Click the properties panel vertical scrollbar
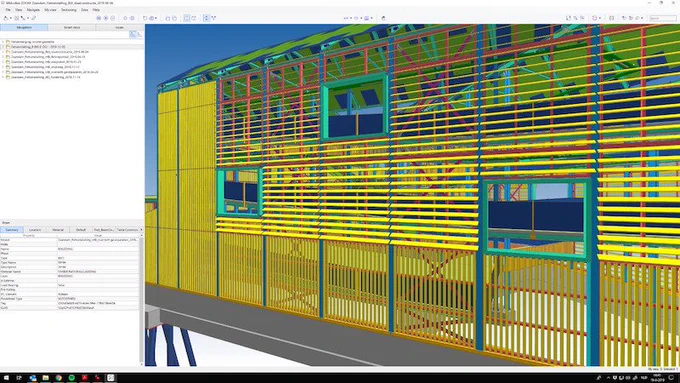This screenshot has width=680, height=383. point(141,299)
